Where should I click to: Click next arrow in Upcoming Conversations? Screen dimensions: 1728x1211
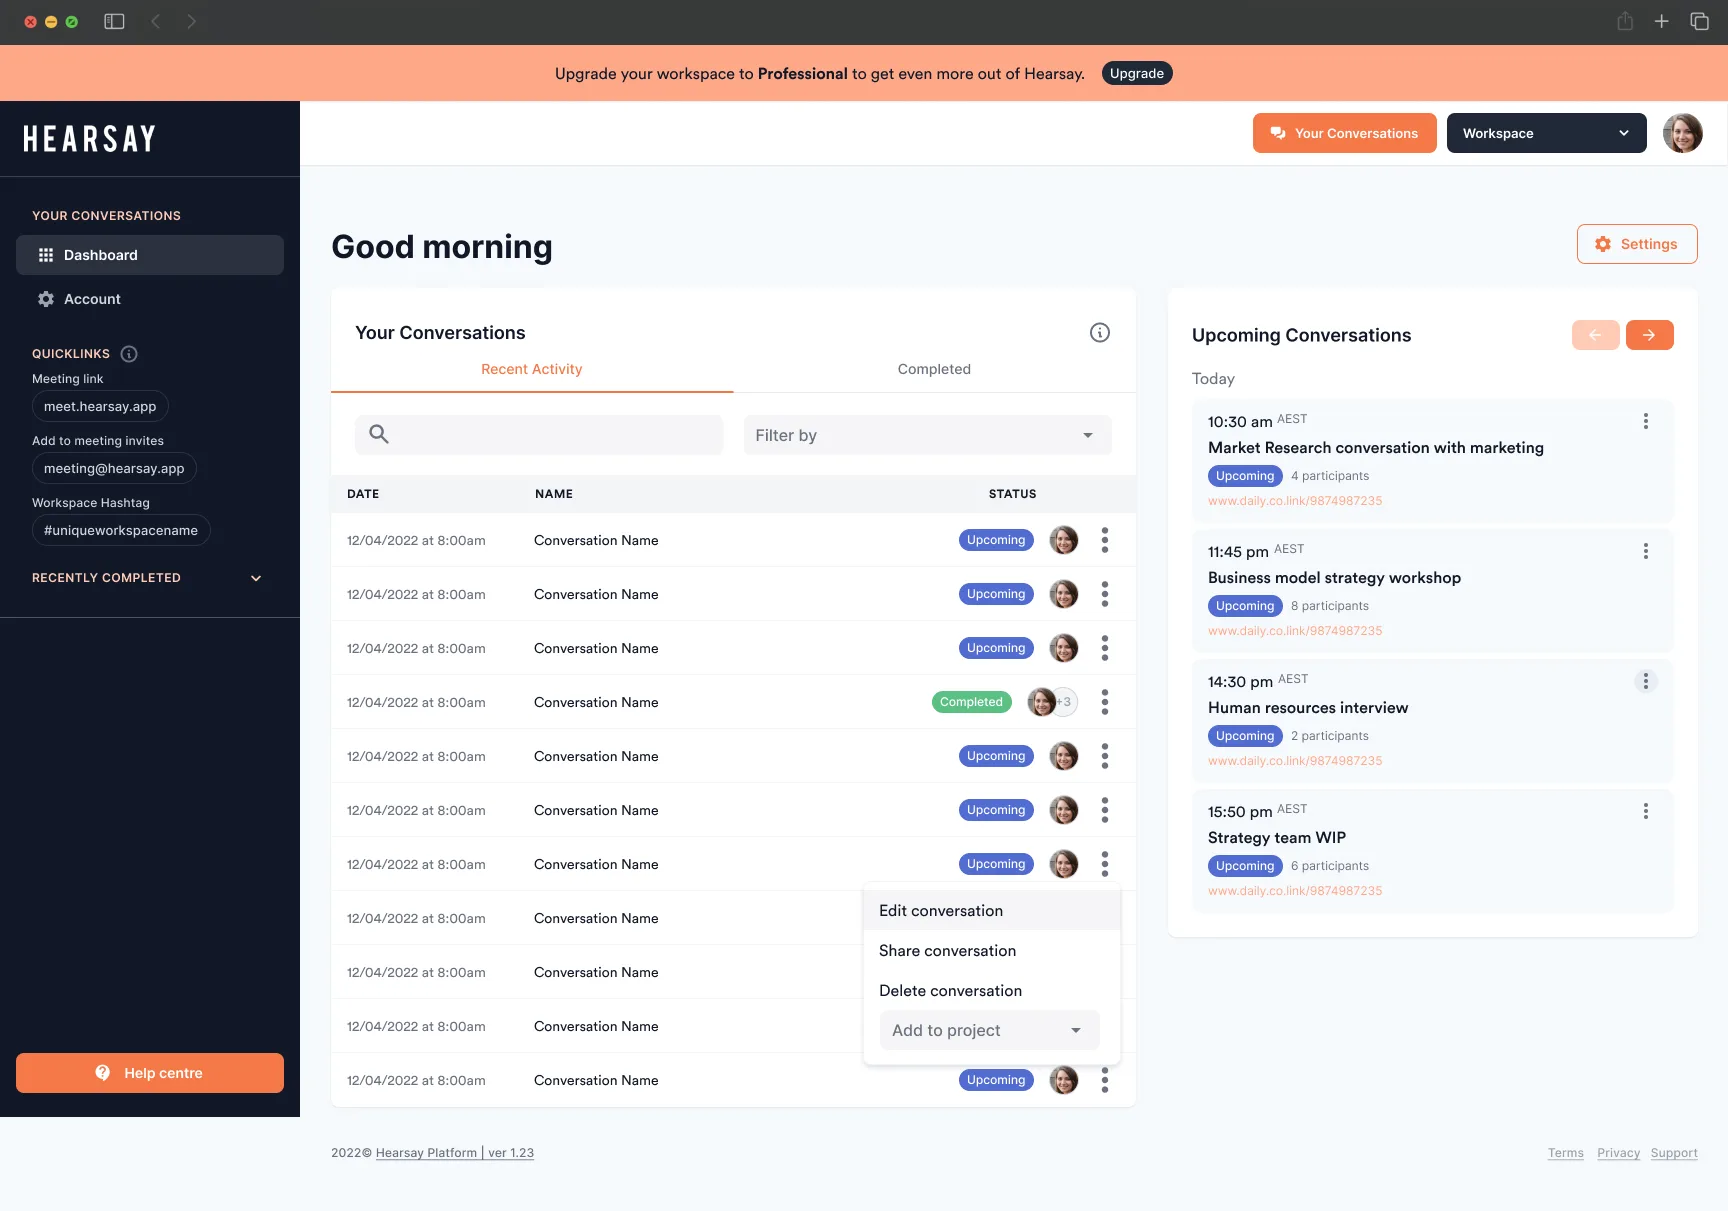tap(1649, 335)
